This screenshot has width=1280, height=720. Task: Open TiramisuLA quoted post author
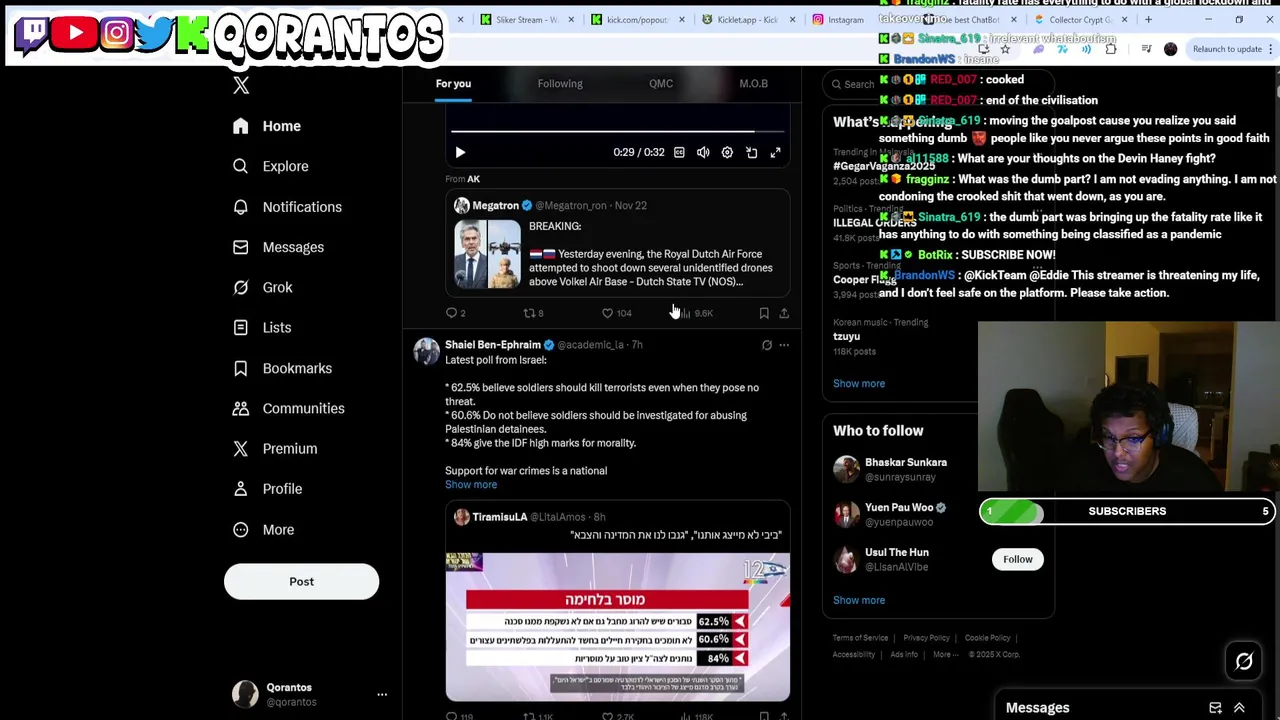pyautogui.click(x=500, y=517)
